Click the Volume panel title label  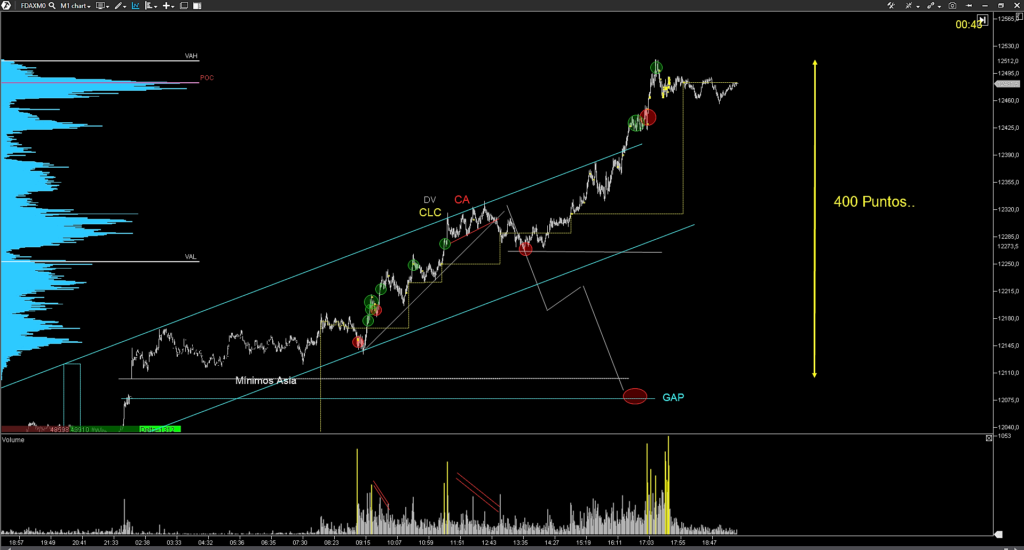click(14, 440)
